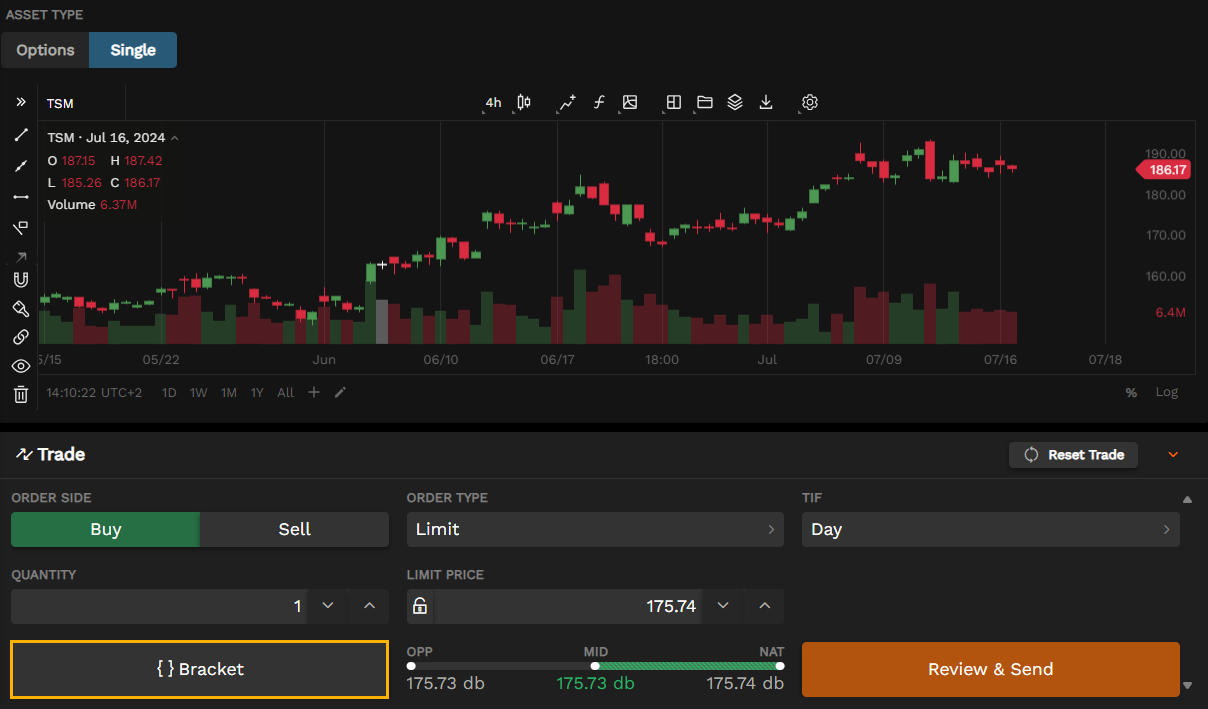Select the trend line drawing tool
Image resolution: width=1208 pixels, height=709 pixels.
(20, 135)
